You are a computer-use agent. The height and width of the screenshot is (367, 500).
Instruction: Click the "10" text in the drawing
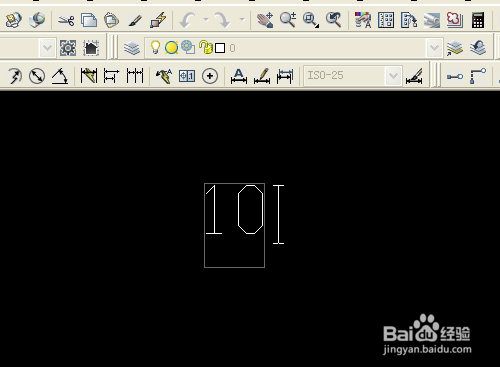(234, 209)
